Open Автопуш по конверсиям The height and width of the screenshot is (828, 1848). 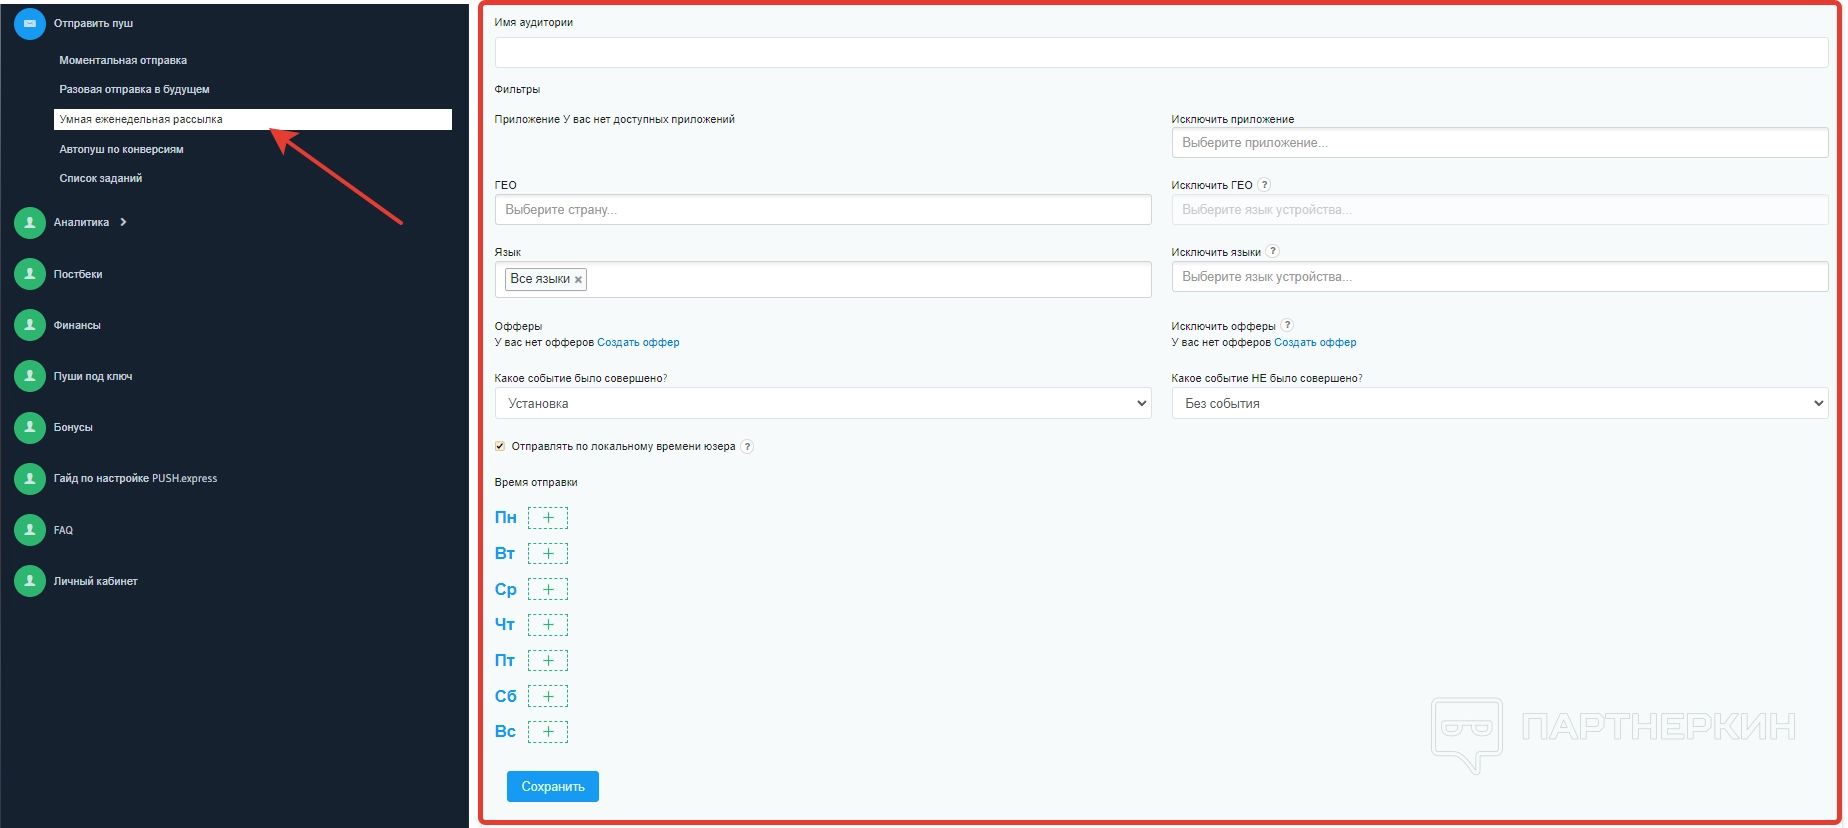[121, 149]
